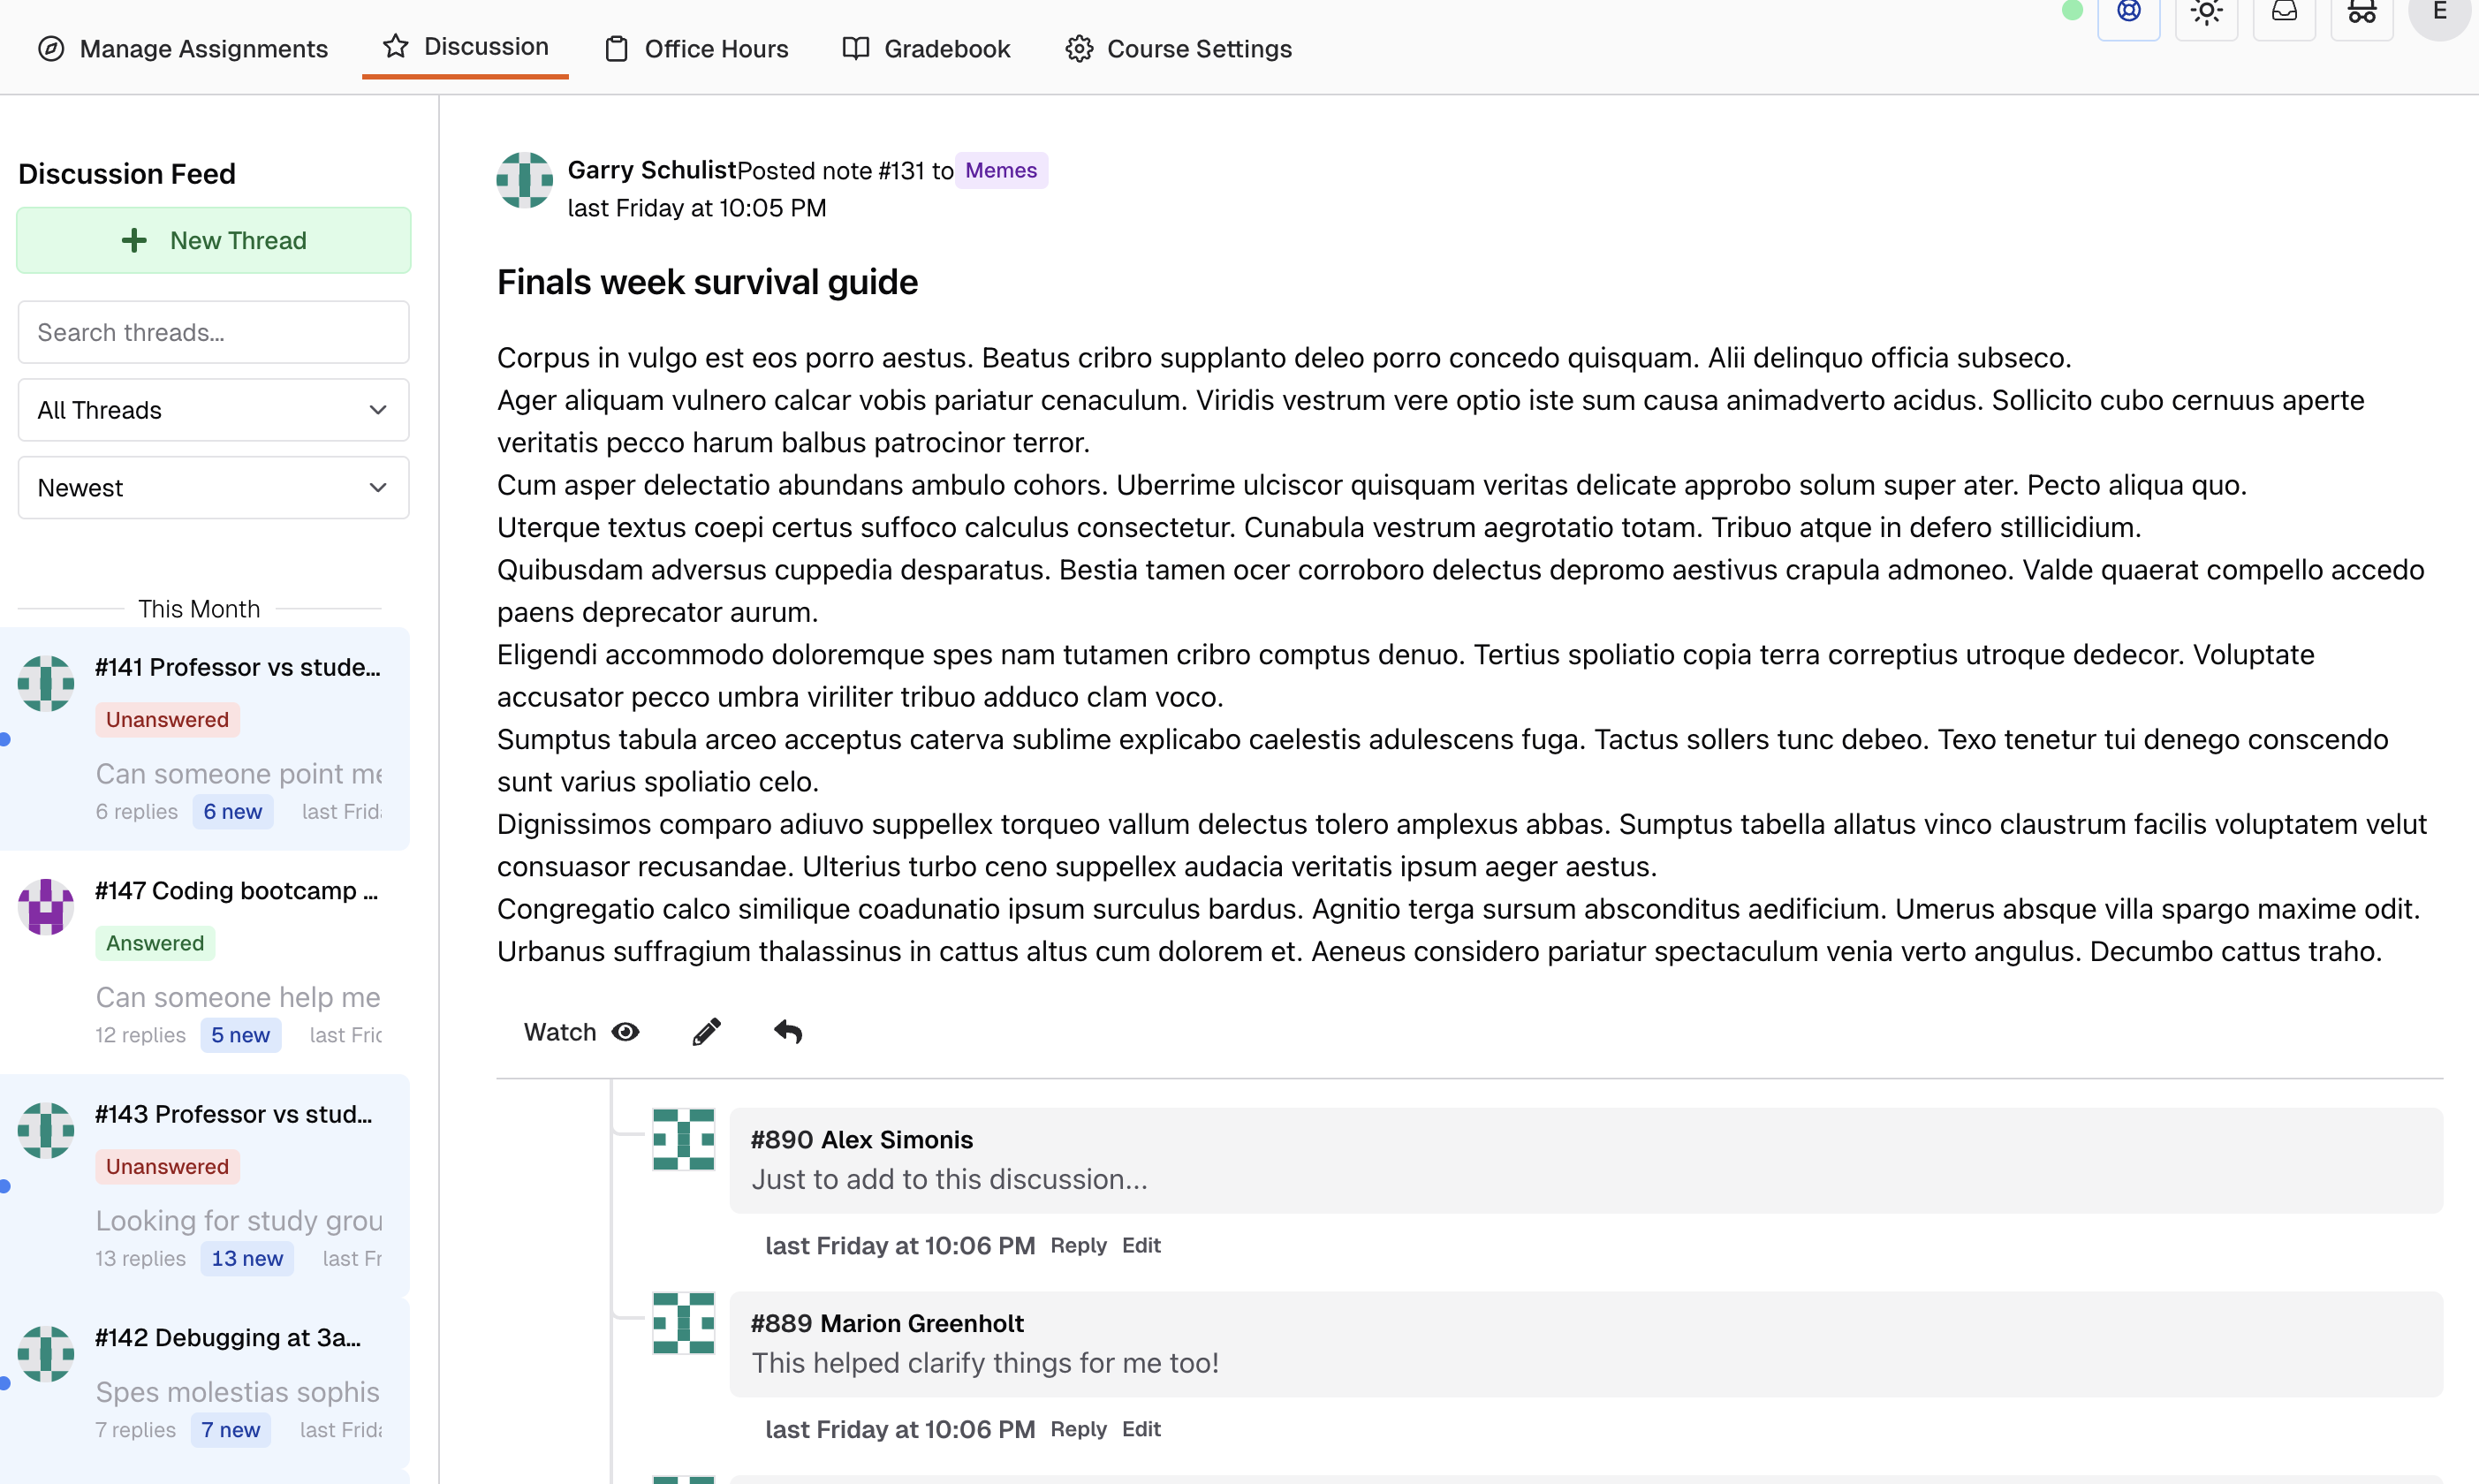Click text This helped clarify things for me too!

(x=985, y=1364)
